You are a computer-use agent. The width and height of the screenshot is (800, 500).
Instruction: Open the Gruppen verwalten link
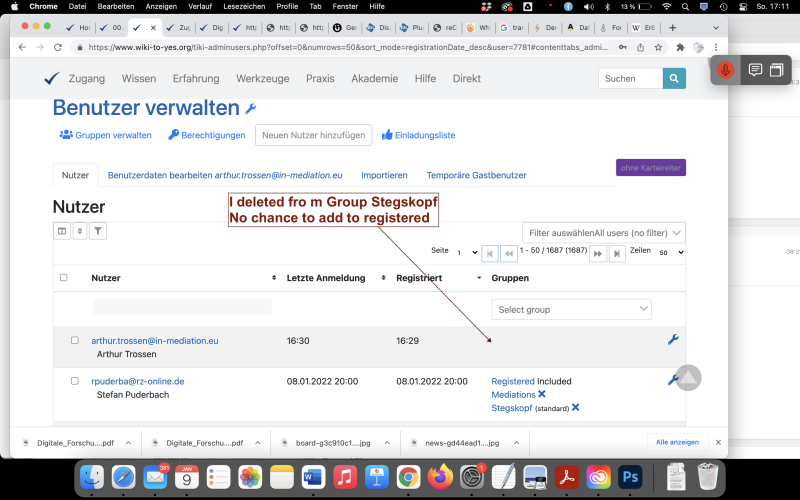[x=106, y=135]
